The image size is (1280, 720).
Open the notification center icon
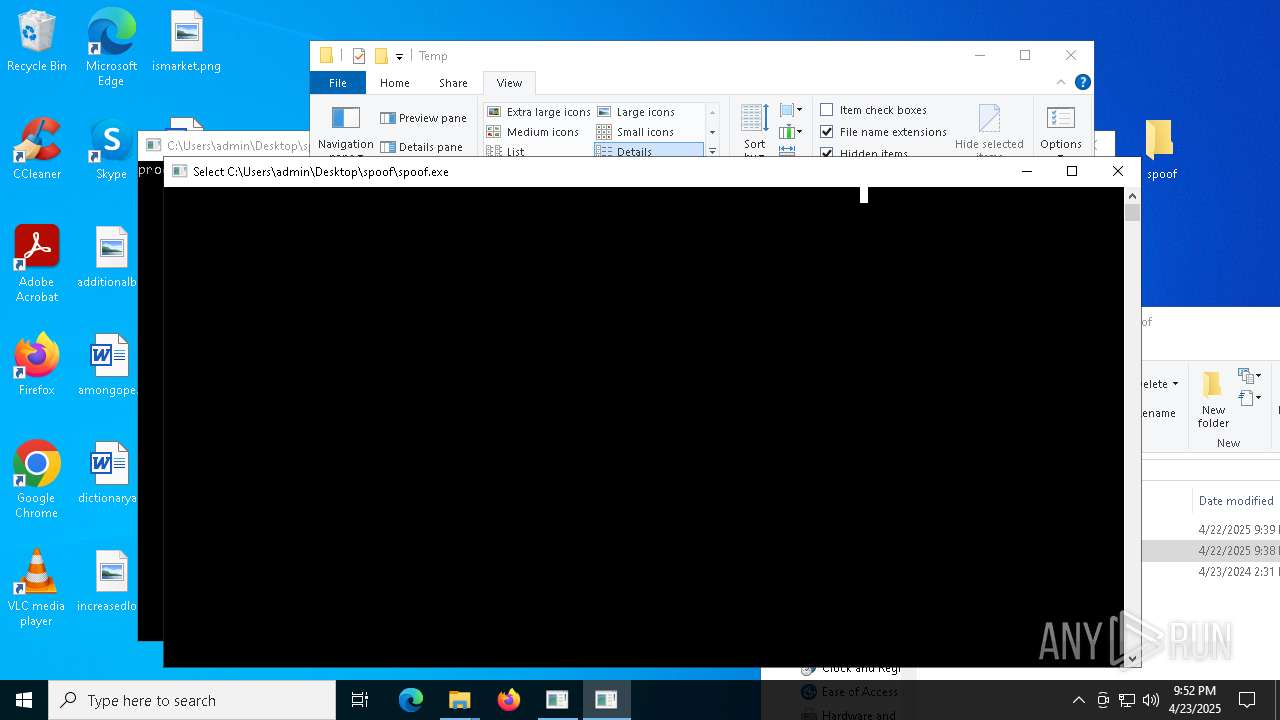coord(1247,700)
